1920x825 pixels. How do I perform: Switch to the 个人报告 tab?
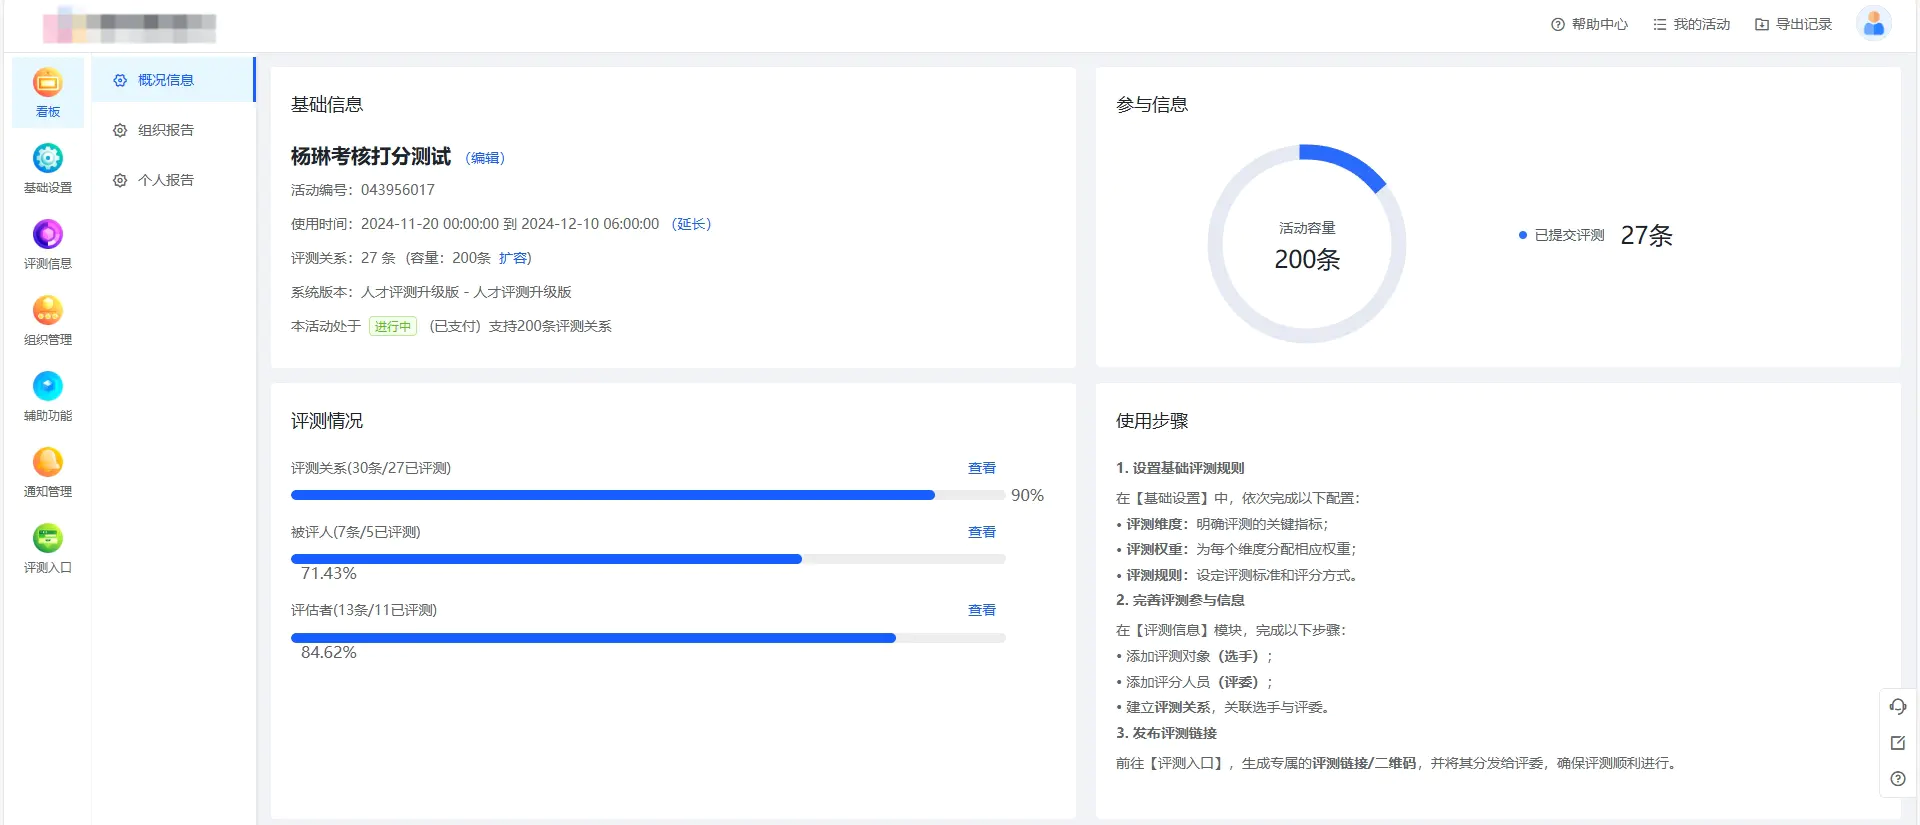[165, 180]
